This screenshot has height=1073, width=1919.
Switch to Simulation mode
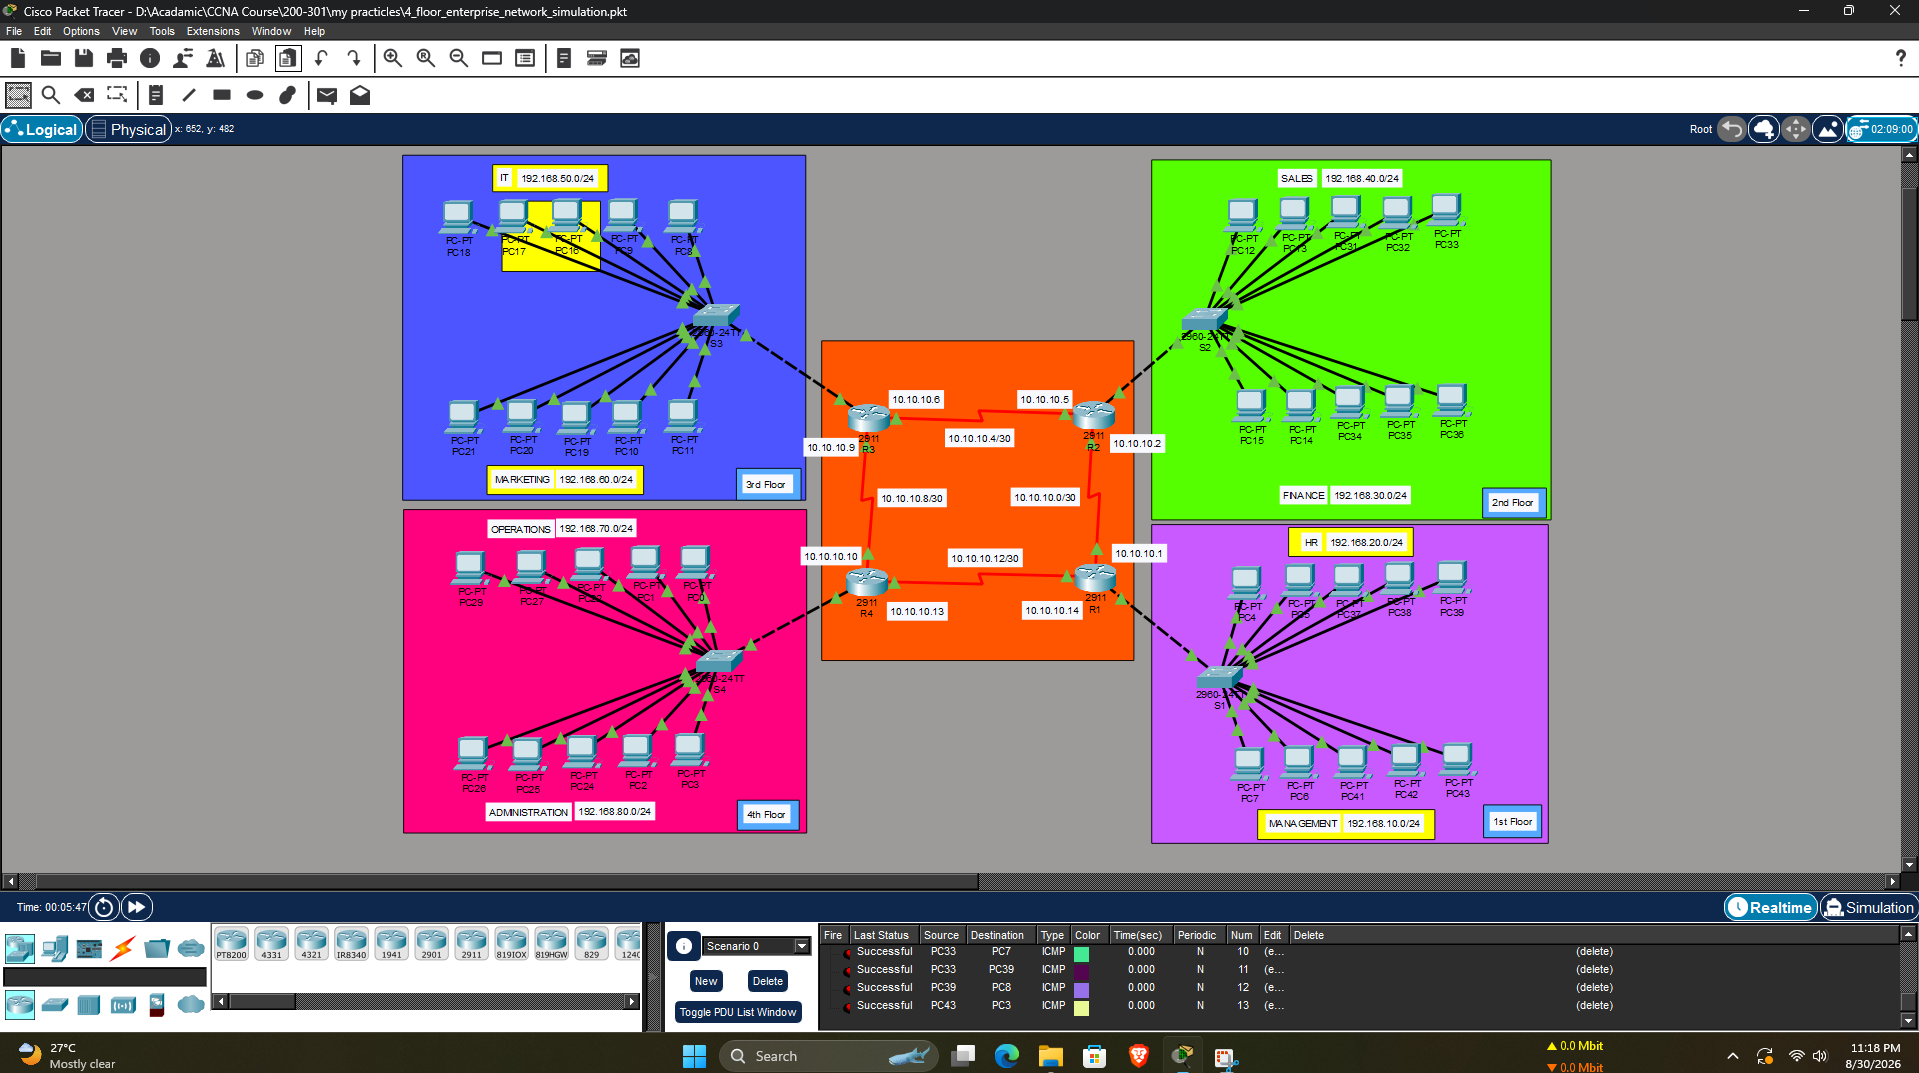coord(1868,907)
